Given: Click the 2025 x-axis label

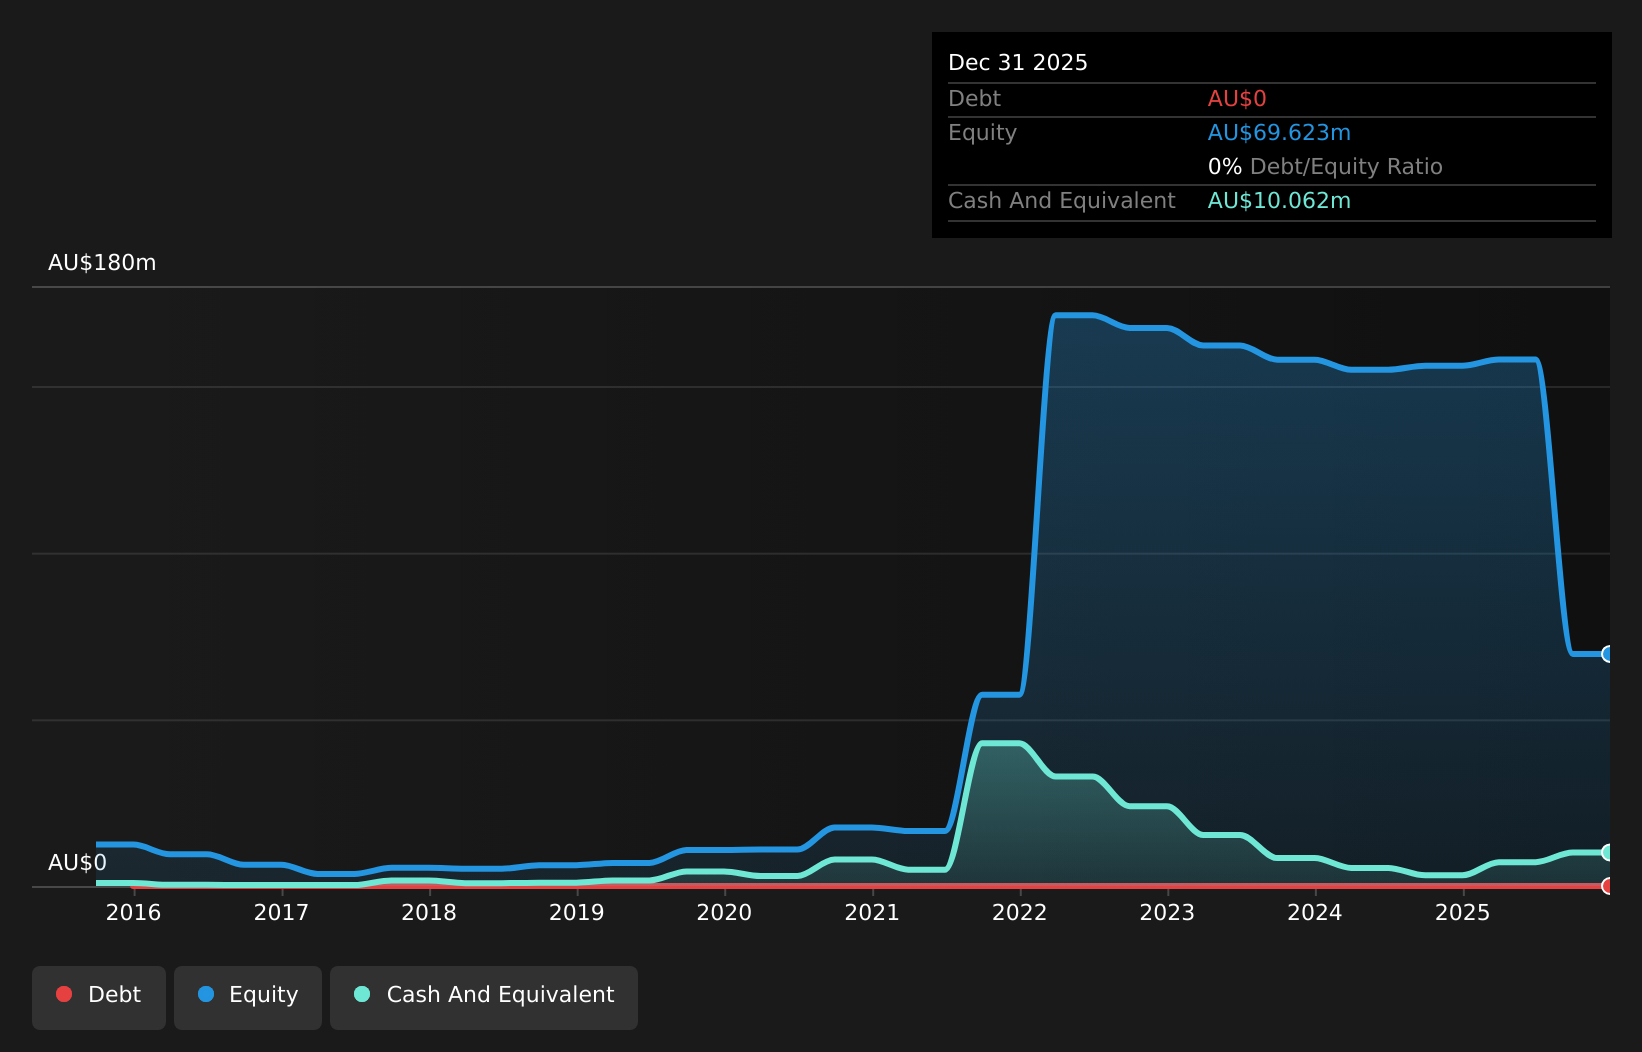Looking at the screenshot, I should click(x=1463, y=912).
